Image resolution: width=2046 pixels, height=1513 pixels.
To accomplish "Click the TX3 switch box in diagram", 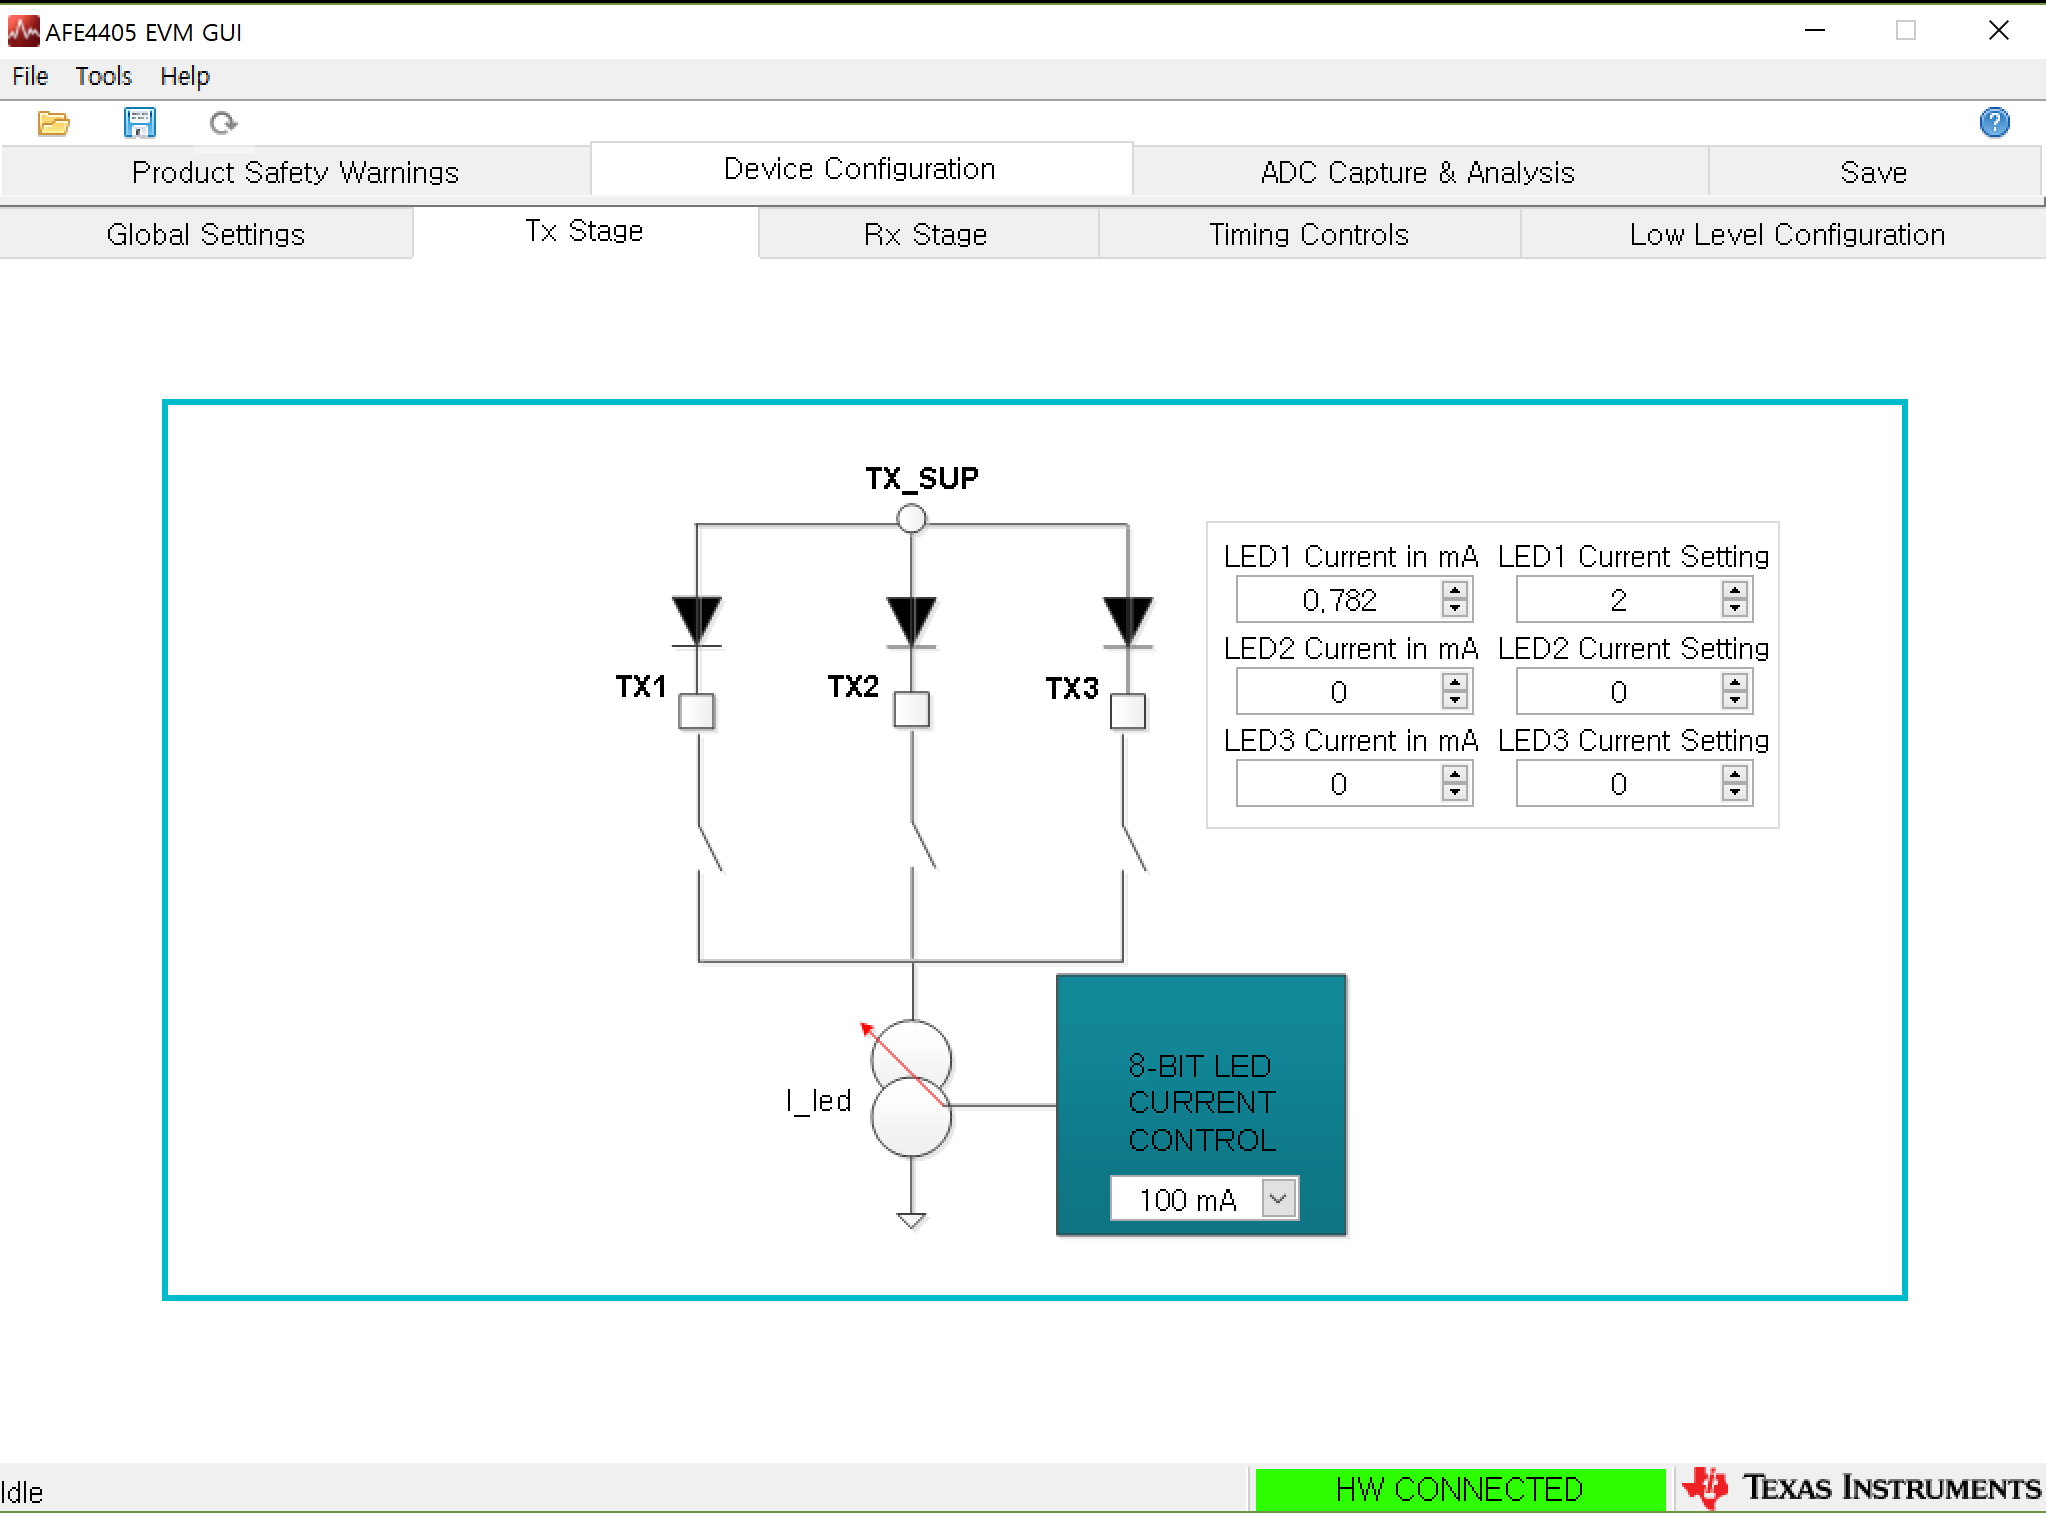I will coord(1128,711).
